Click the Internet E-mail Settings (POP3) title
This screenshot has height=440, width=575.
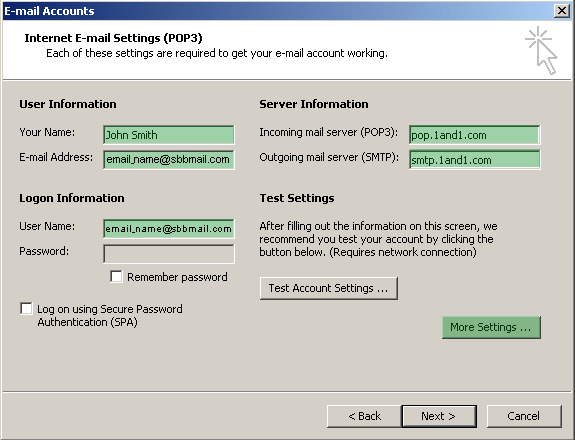point(113,38)
